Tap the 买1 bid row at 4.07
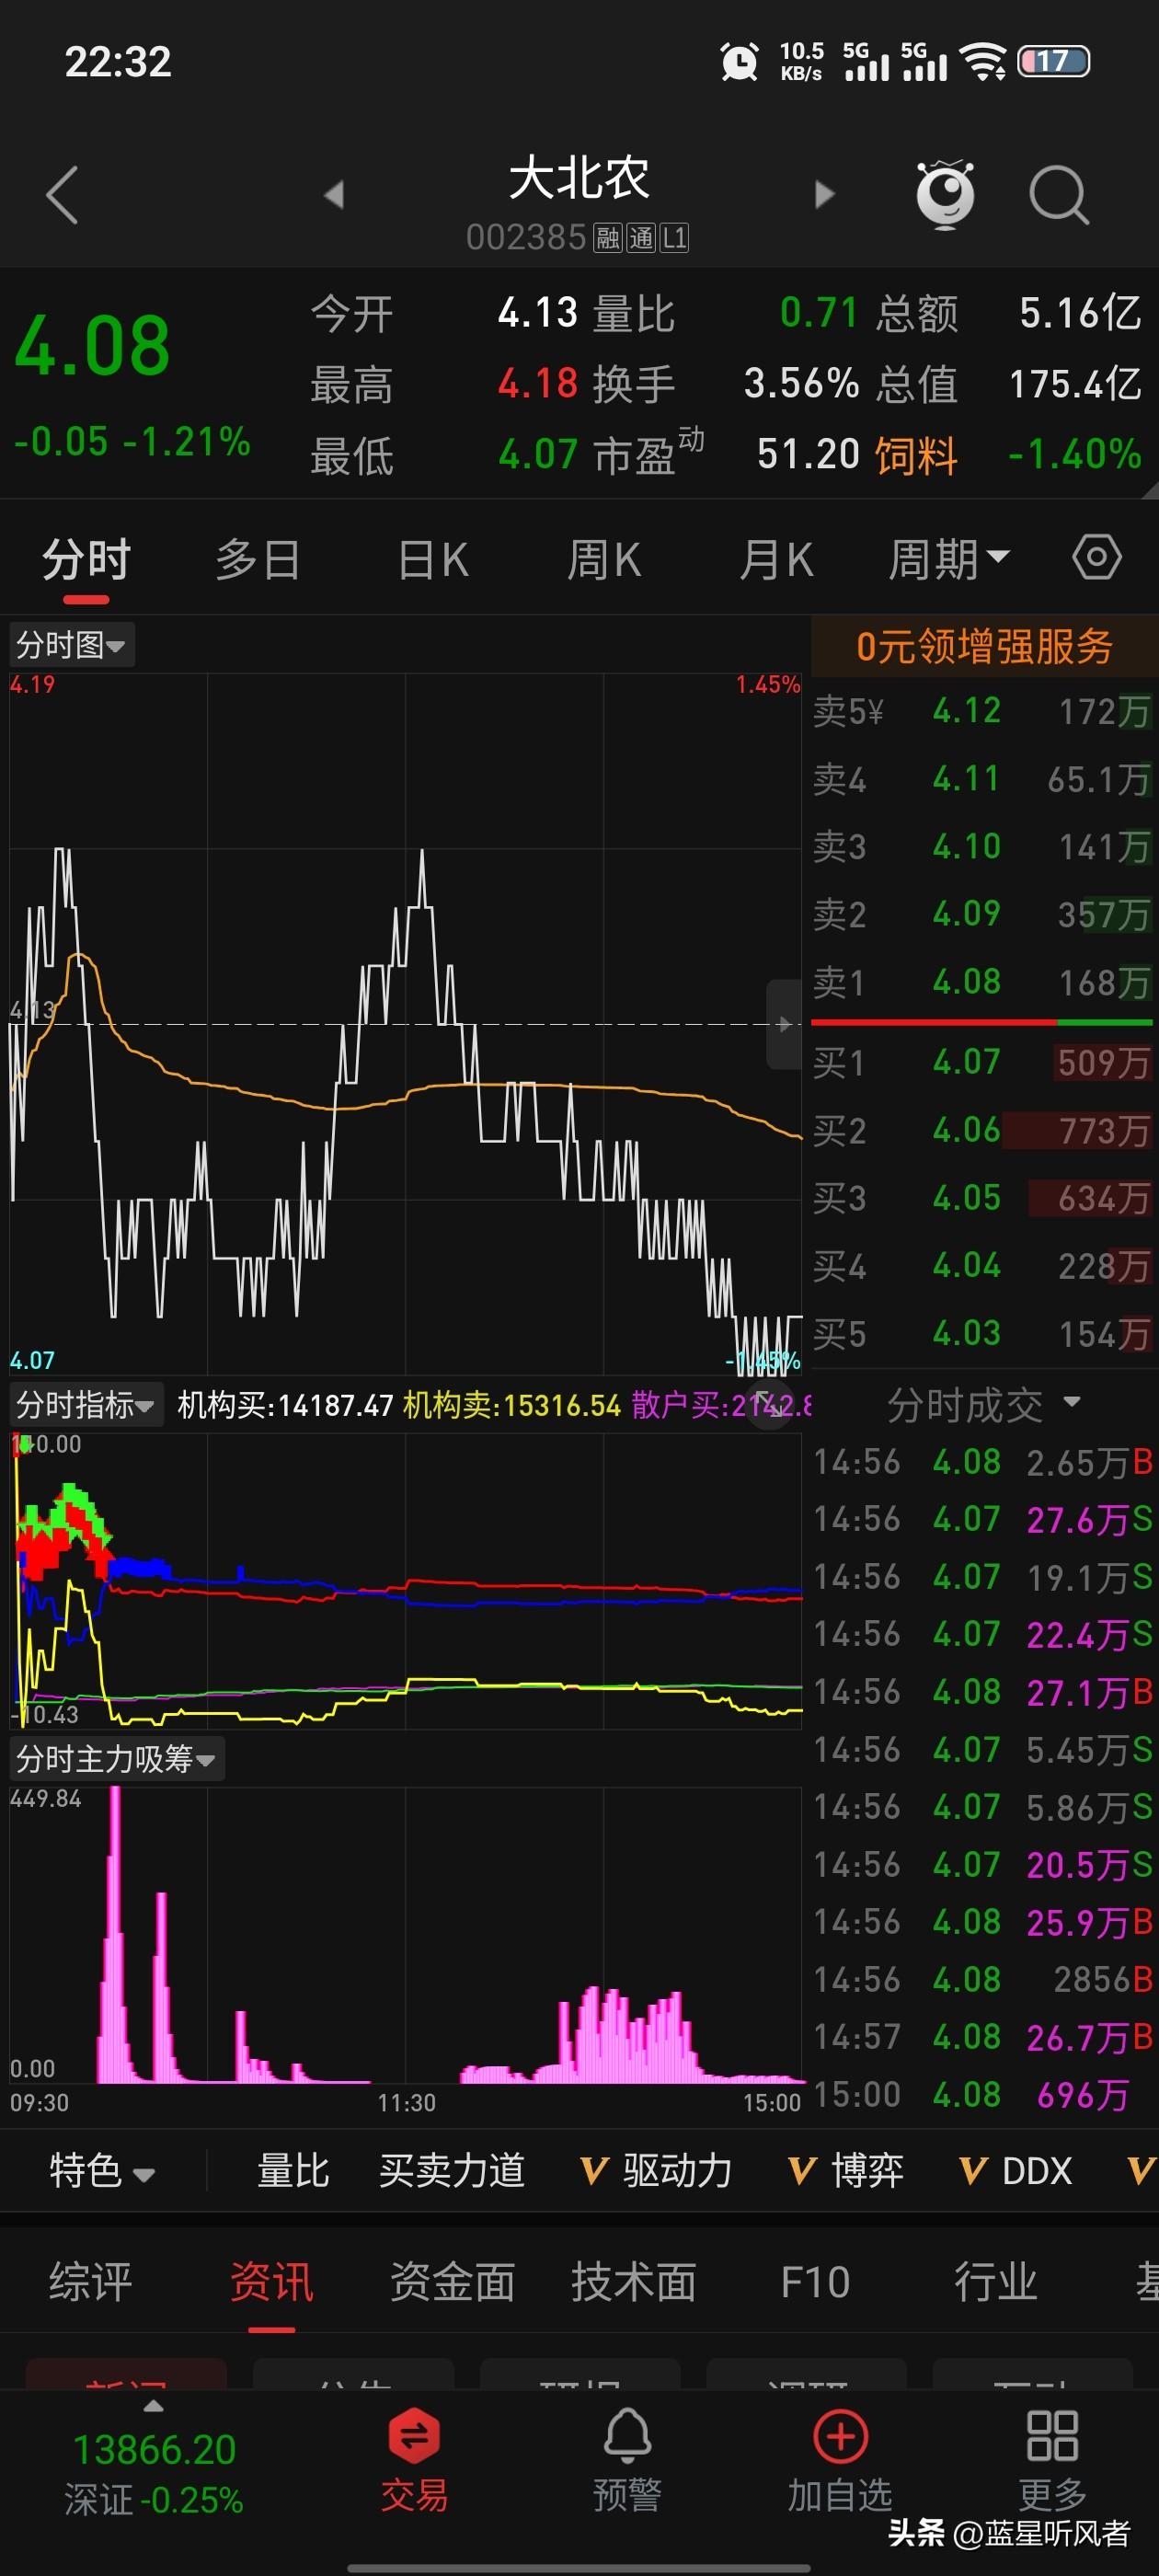 pyautogui.click(x=983, y=1062)
